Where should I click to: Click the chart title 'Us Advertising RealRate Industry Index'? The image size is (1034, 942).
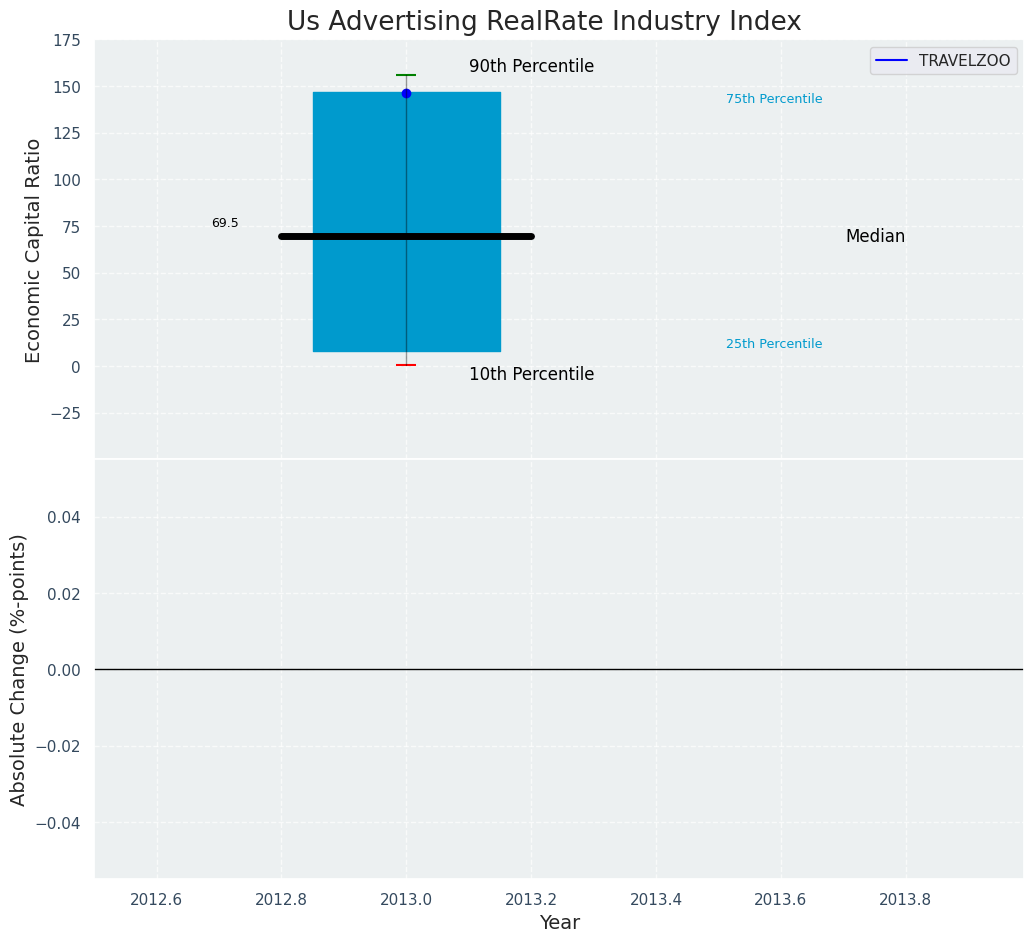[544, 21]
